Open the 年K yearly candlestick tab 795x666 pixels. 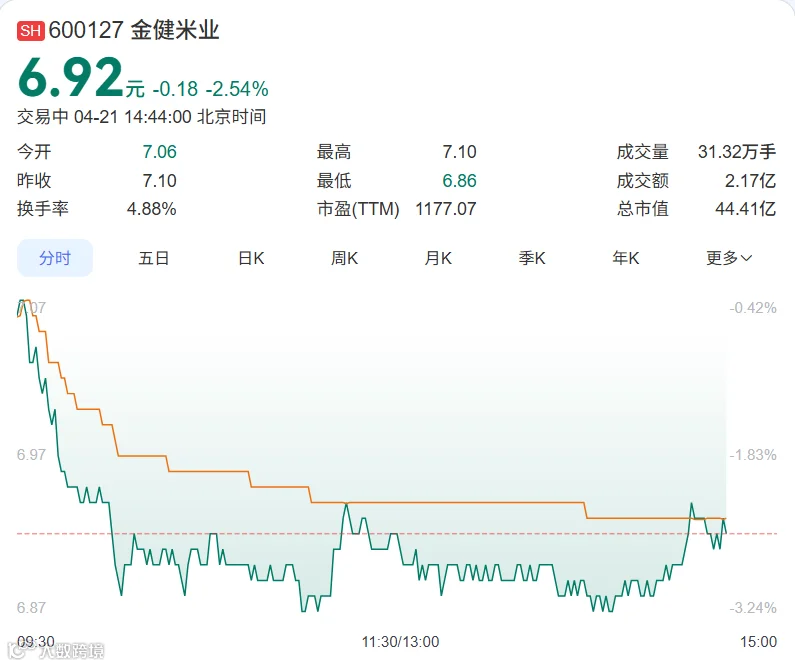click(x=626, y=258)
